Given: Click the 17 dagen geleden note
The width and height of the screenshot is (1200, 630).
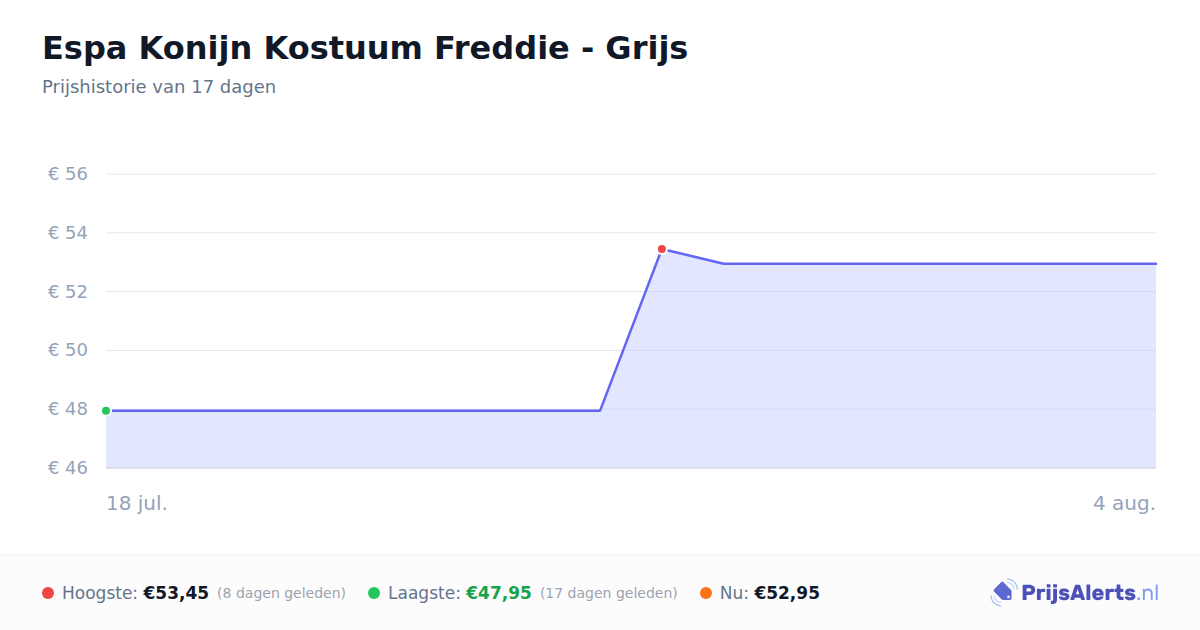Looking at the screenshot, I should tap(609, 593).
